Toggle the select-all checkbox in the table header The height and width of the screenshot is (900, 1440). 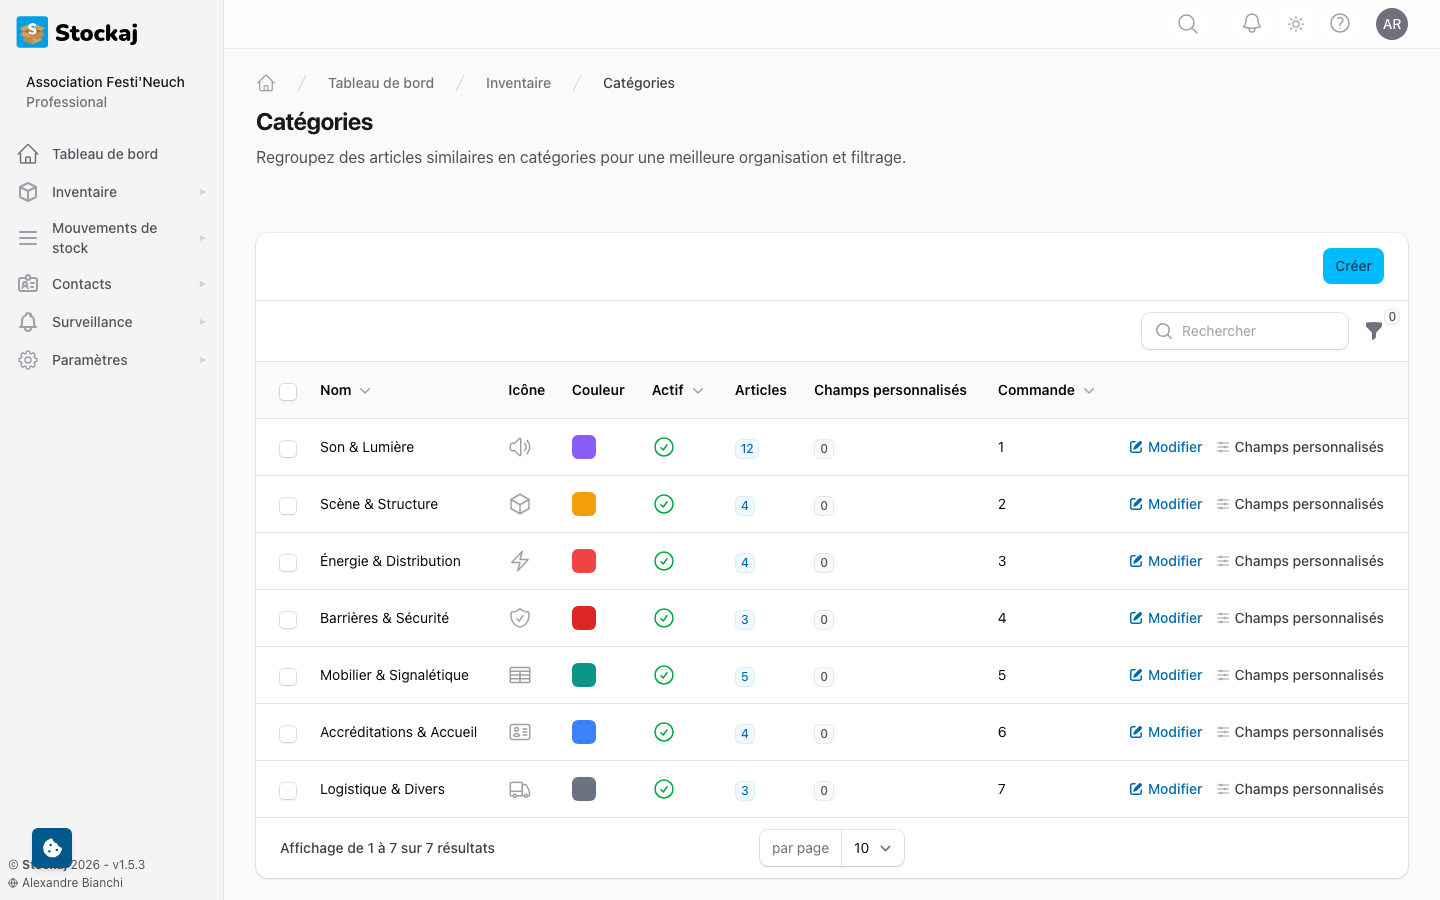(288, 392)
